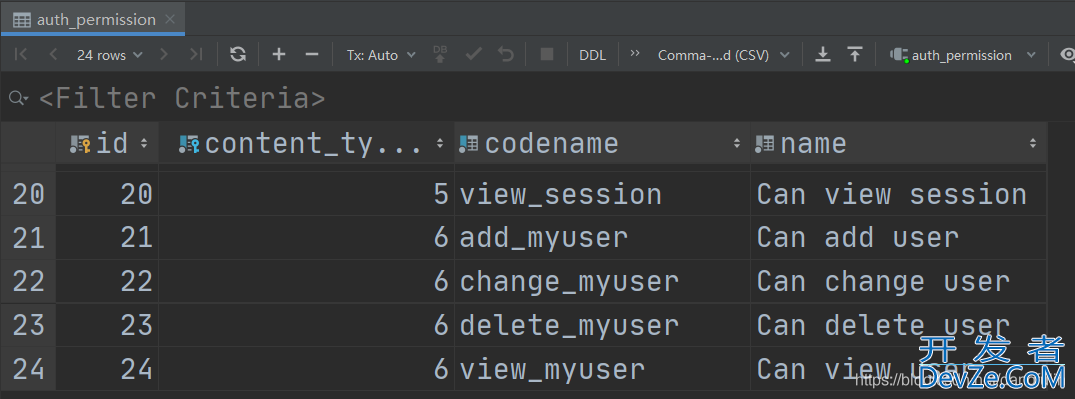
Task: Go to next page arrow
Action: (x=164, y=54)
